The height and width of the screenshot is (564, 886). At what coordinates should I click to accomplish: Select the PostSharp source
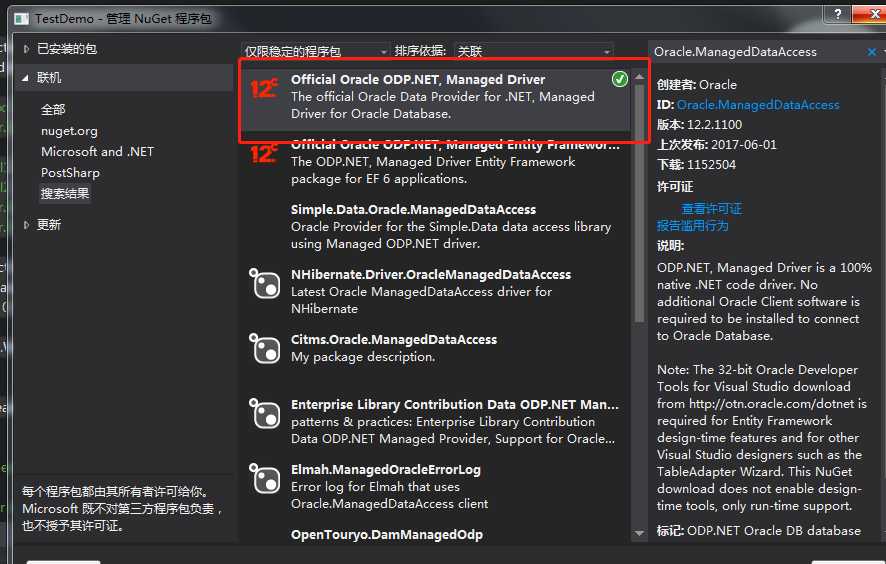click(x=70, y=172)
